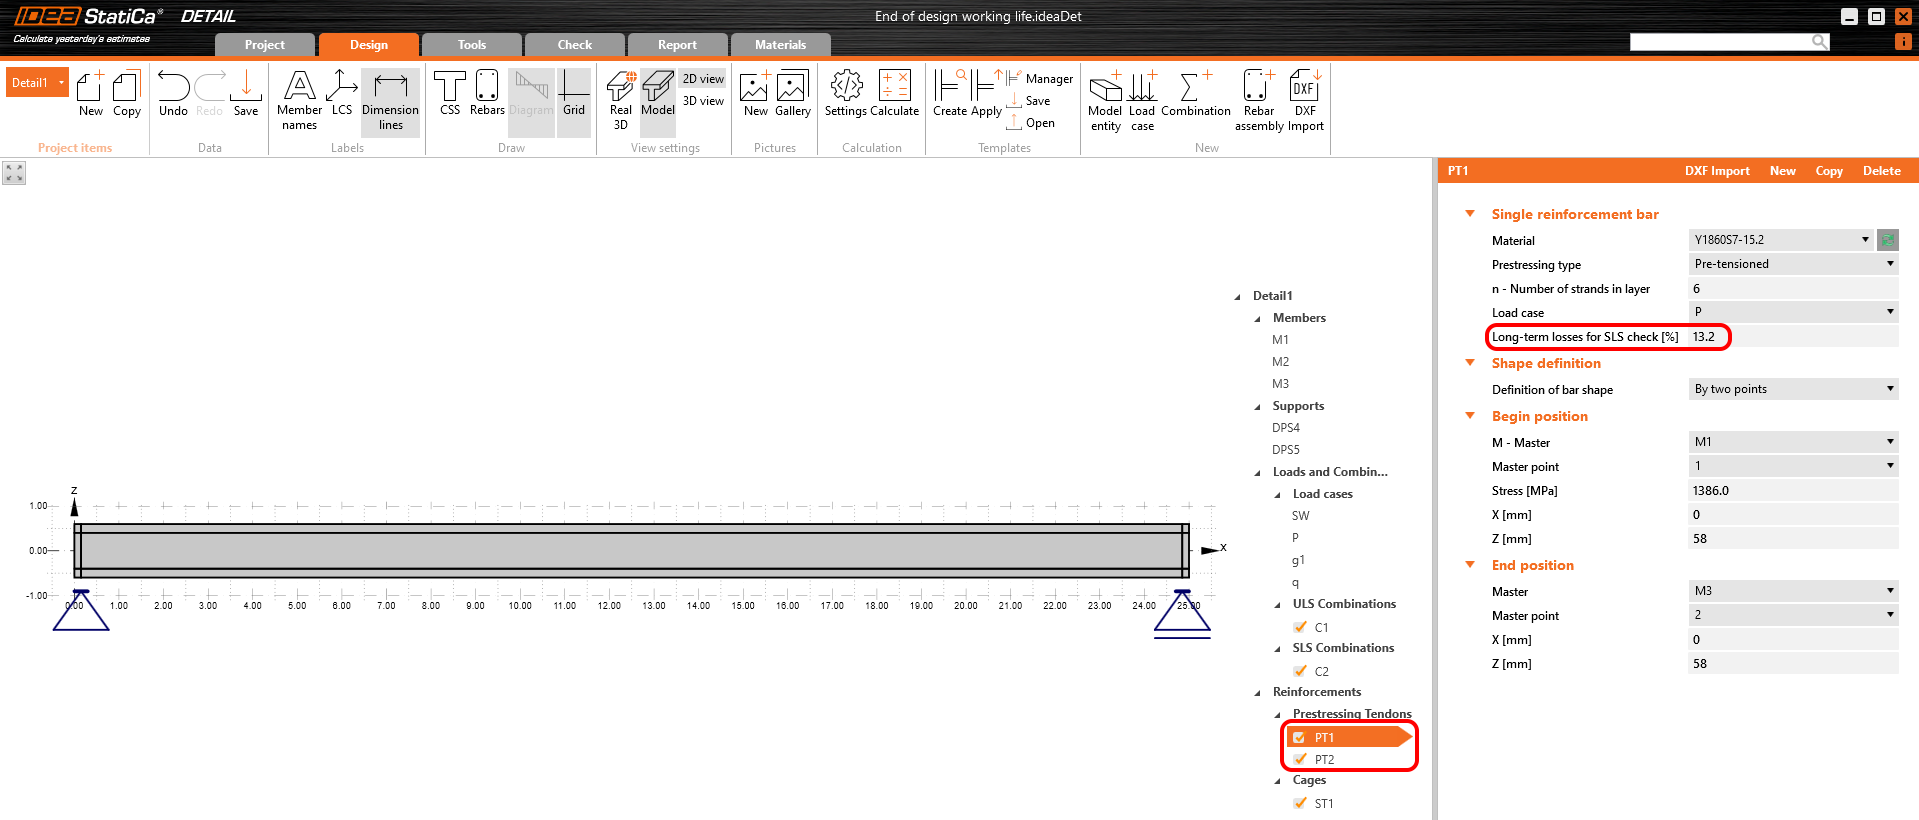Viewport: 1919px width, 820px height.
Task: Uncheck the PT2 tendon checkbox
Action: pyautogui.click(x=1300, y=759)
